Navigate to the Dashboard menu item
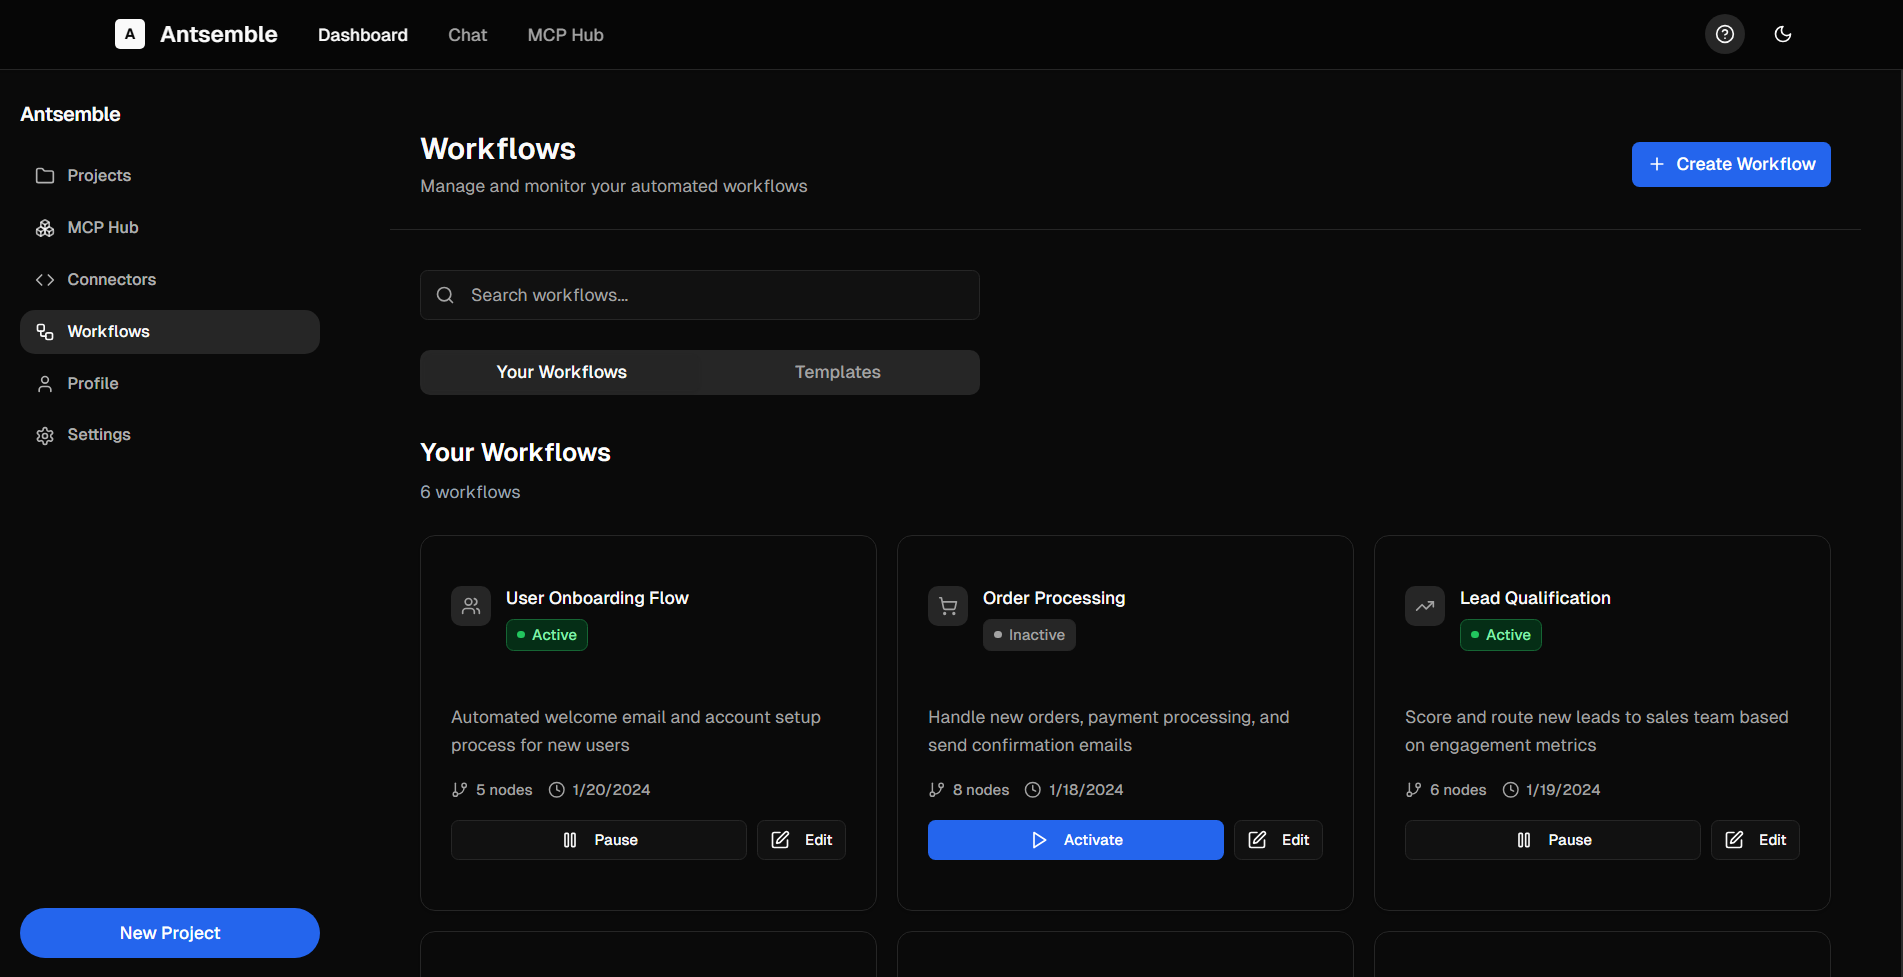Image resolution: width=1903 pixels, height=977 pixels. 362,34
